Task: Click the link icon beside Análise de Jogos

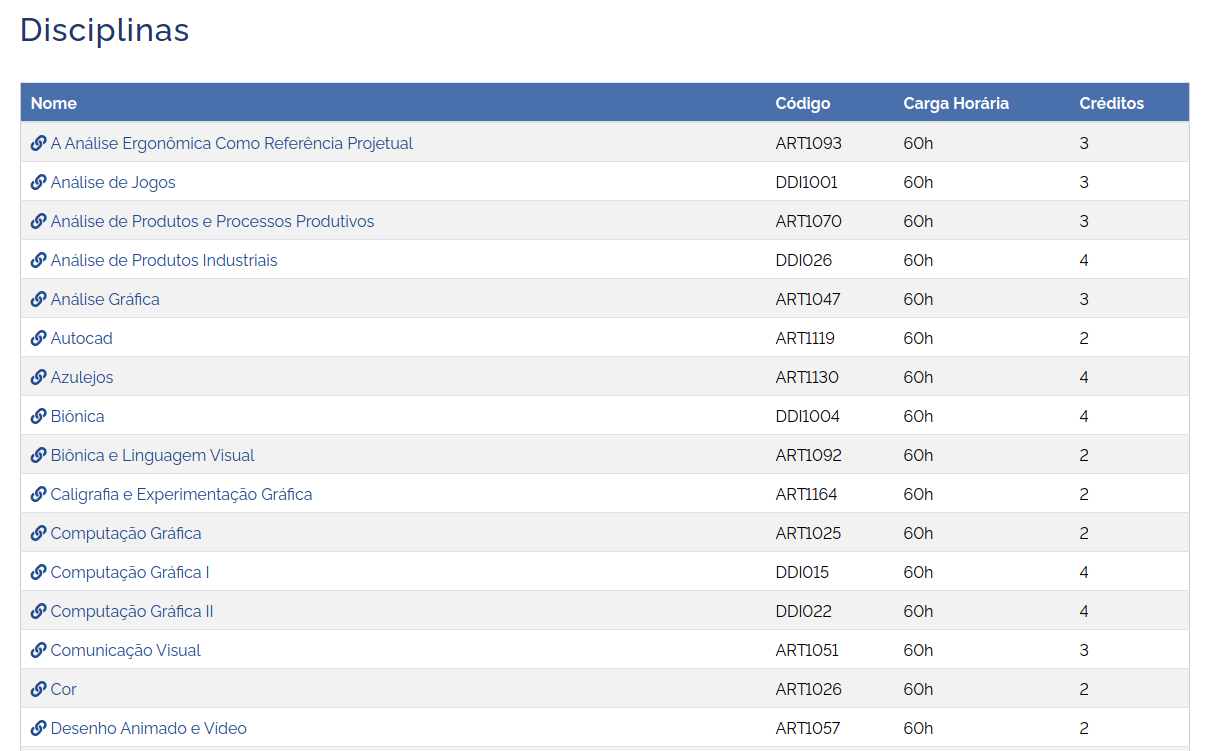Action: (39, 182)
